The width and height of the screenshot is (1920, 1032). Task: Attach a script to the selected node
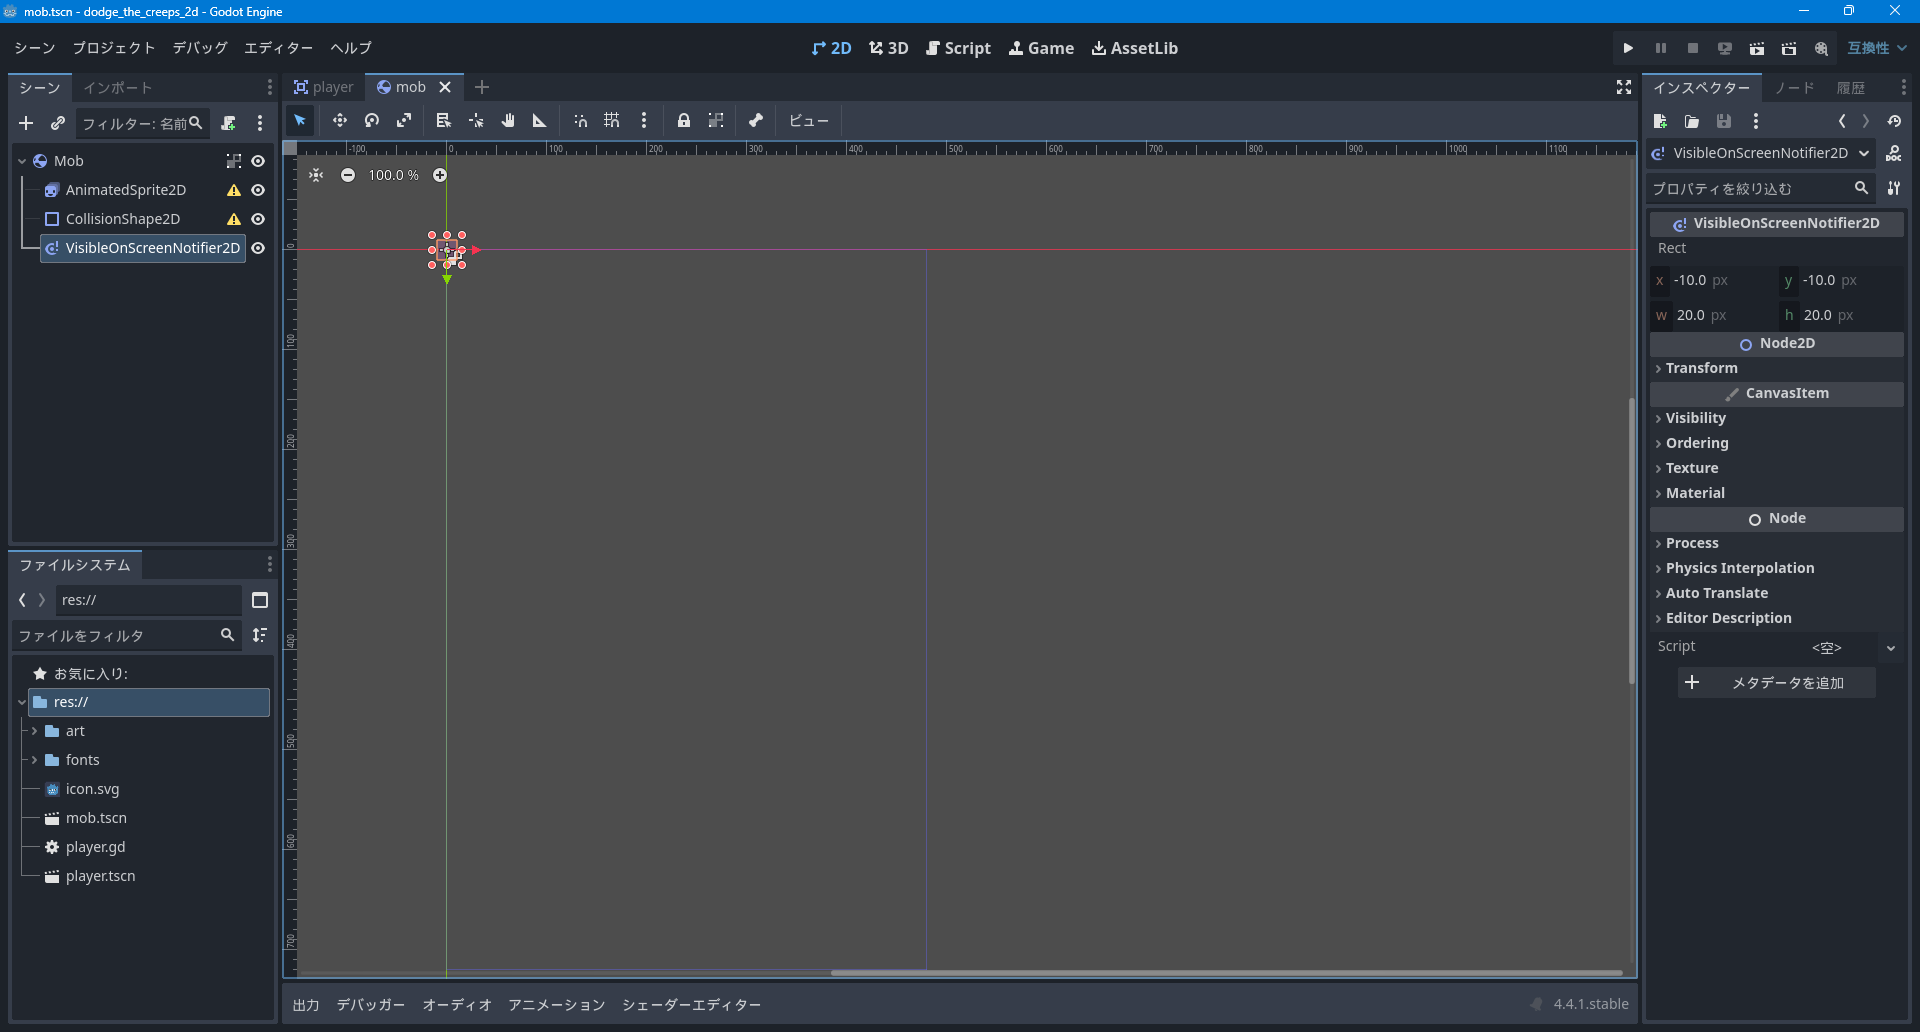click(x=229, y=123)
